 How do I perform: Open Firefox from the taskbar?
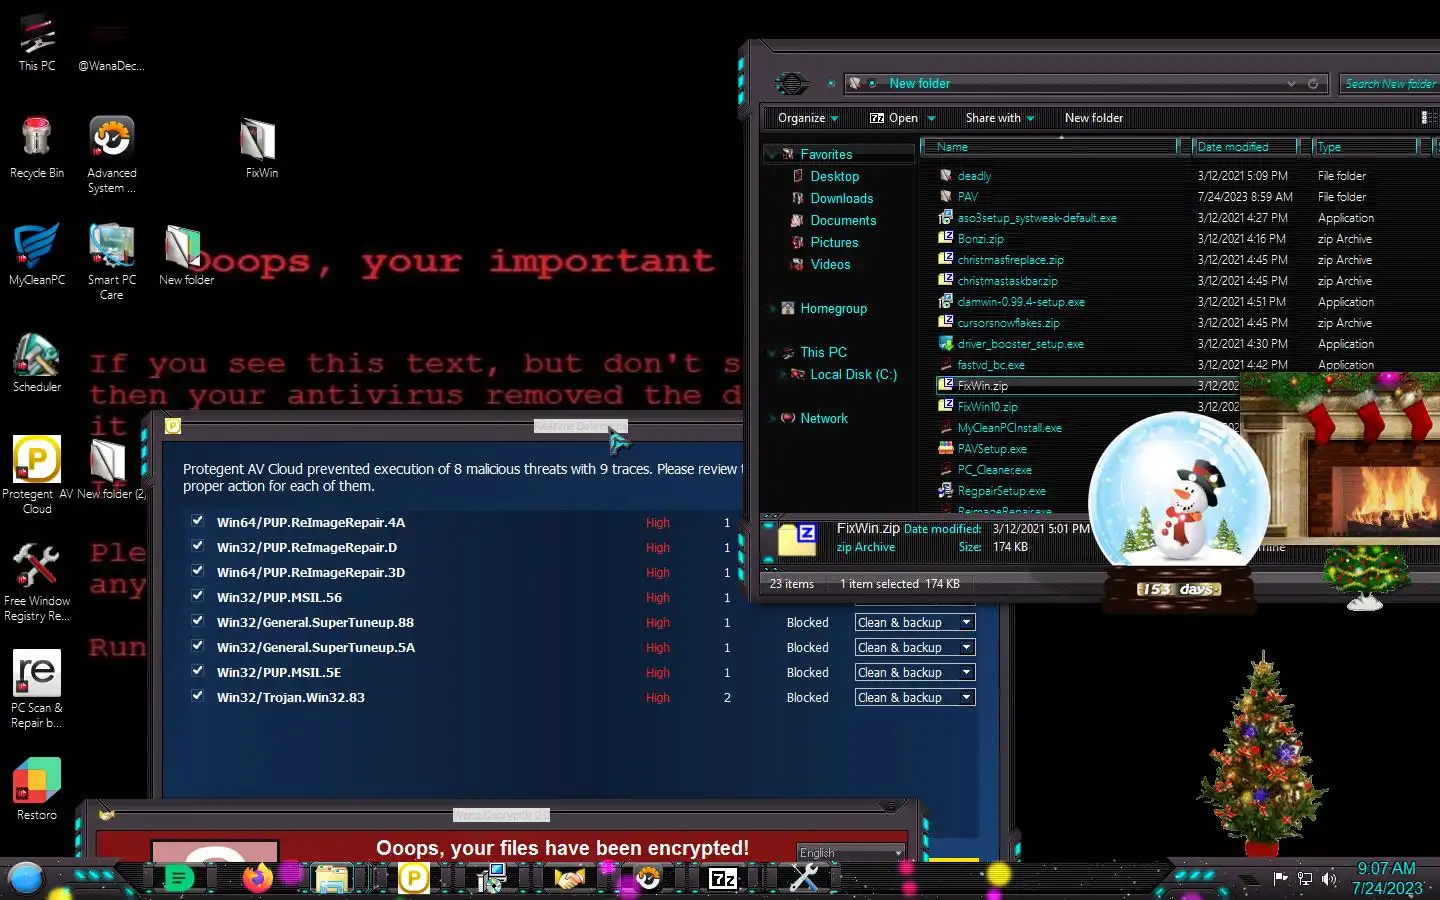pos(258,878)
